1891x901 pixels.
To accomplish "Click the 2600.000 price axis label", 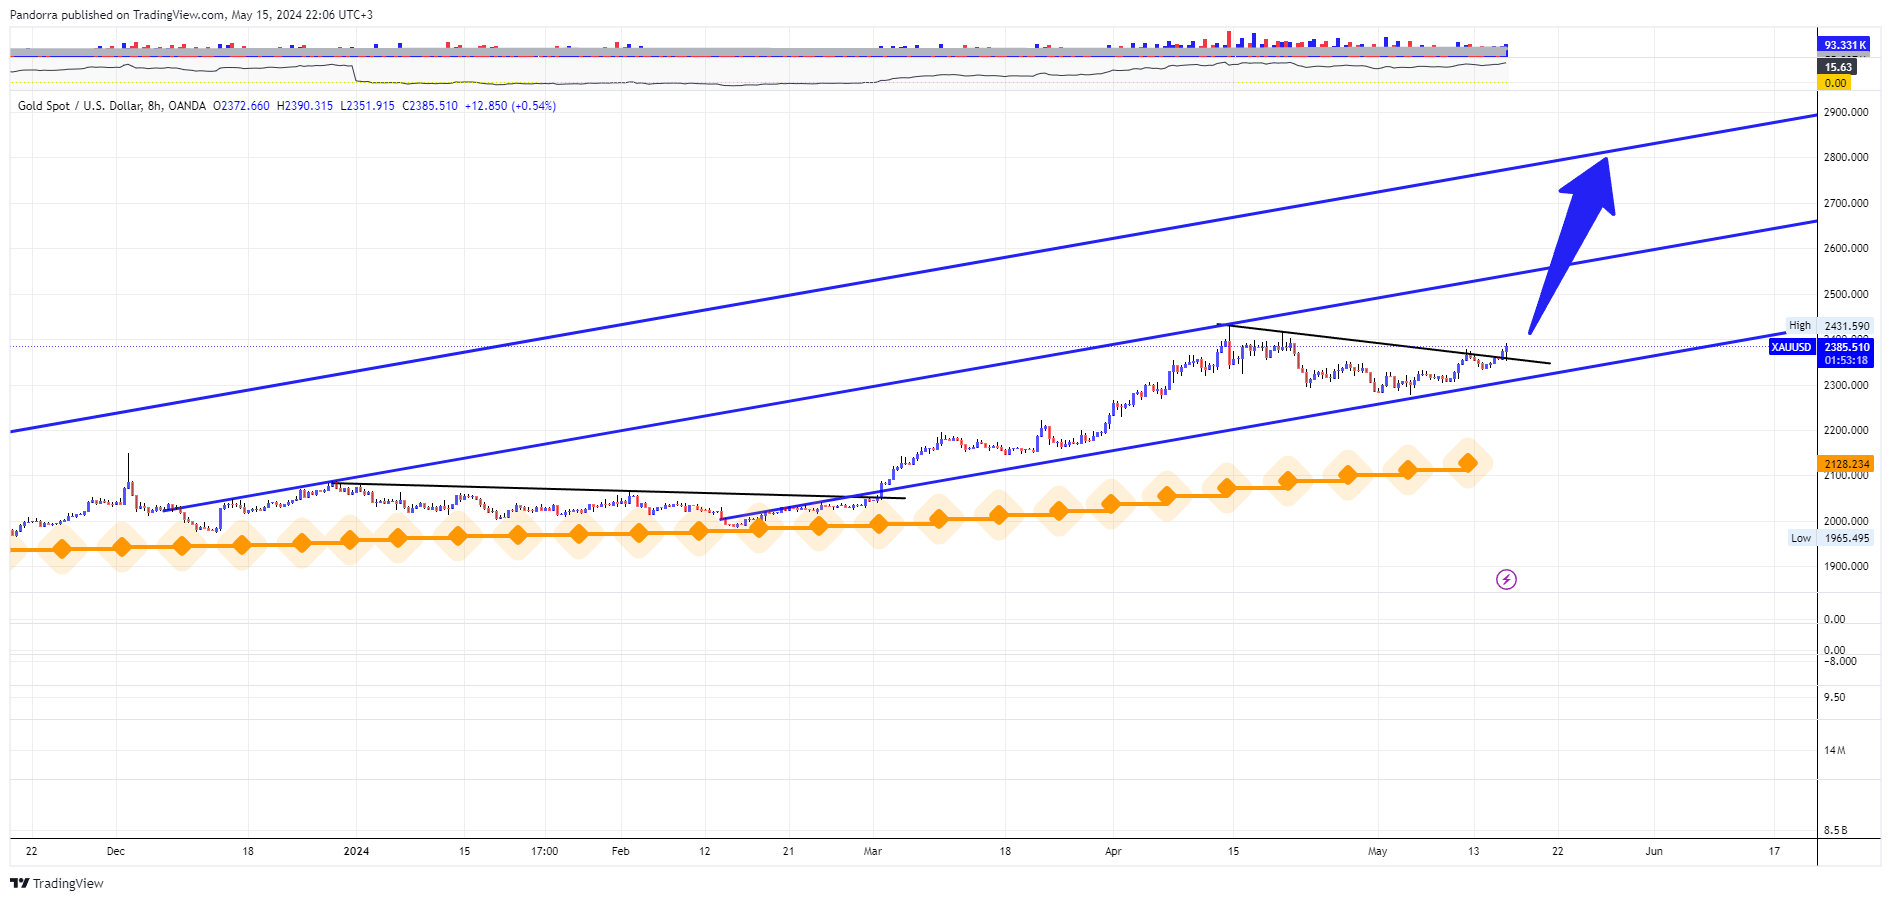I will pyautogui.click(x=1846, y=248).
